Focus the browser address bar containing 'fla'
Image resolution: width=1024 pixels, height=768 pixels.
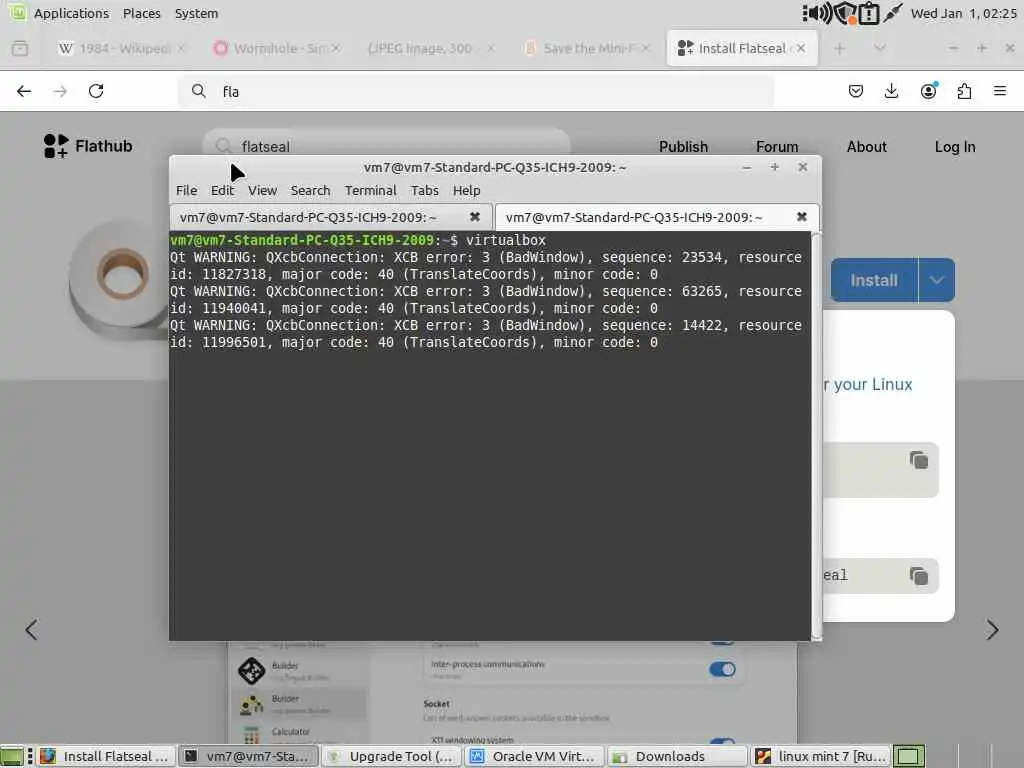pos(477,91)
